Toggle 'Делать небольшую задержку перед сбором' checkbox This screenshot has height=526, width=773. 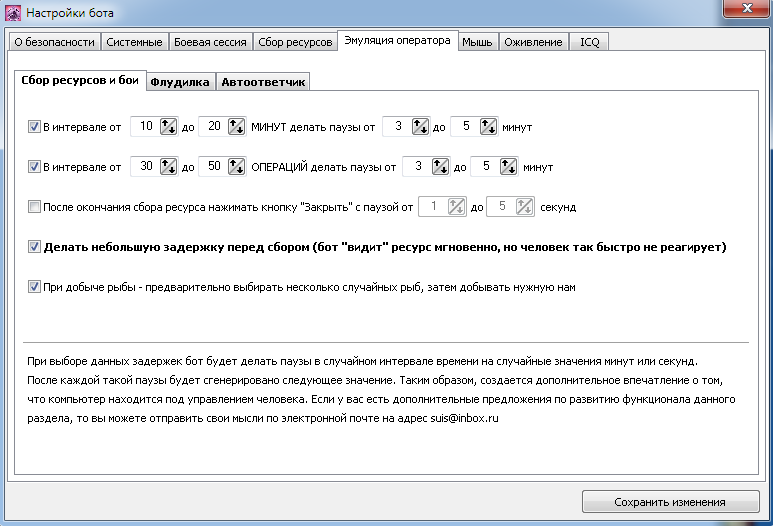34,246
